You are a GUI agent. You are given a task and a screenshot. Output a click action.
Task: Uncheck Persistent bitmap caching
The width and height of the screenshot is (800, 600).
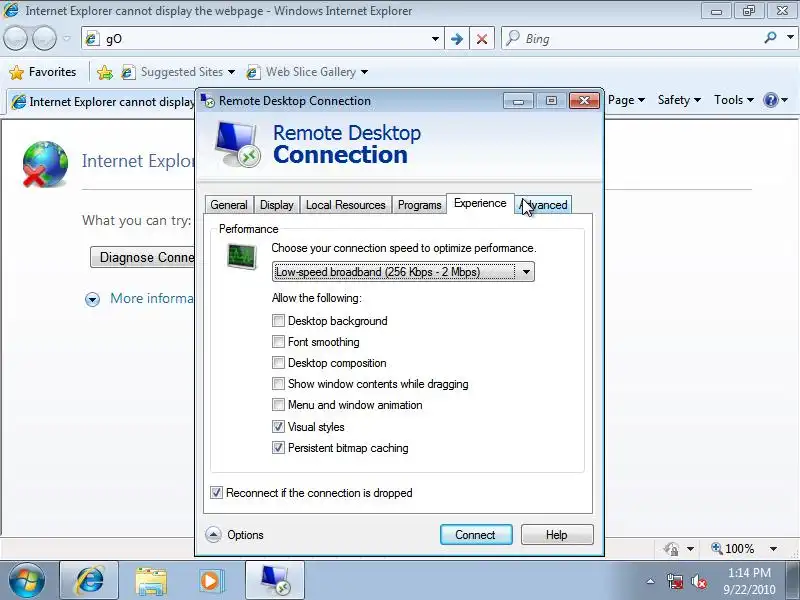(278, 448)
